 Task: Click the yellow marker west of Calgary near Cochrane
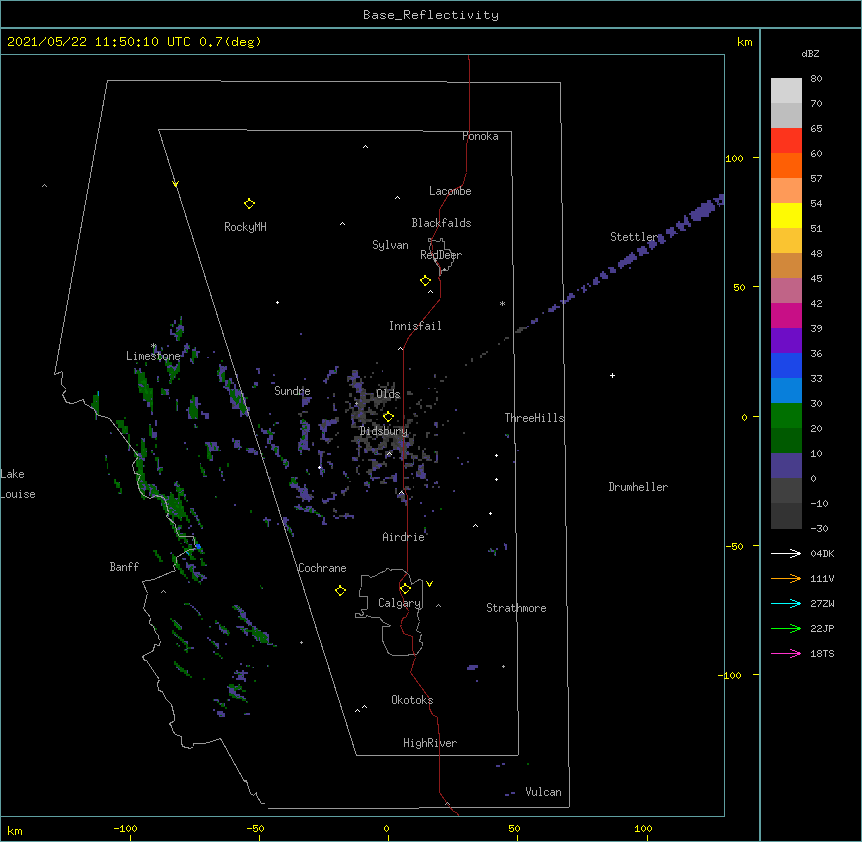click(x=340, y=590)
